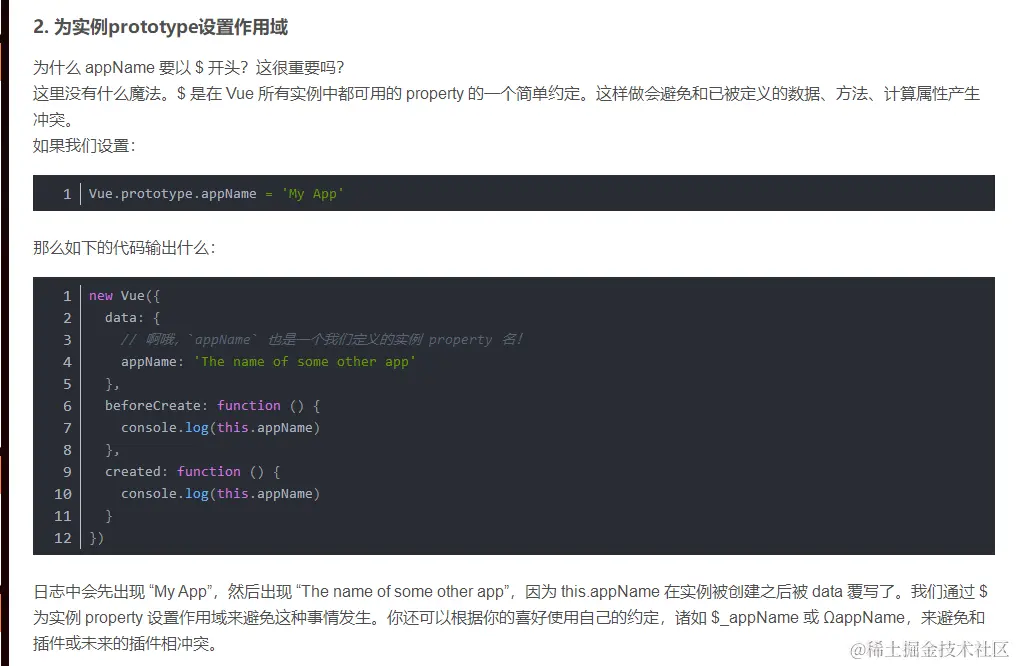Screen dimensions: 1016x666
Task: Click the grey italic comment on line 3
Action: tap(321, 340)
